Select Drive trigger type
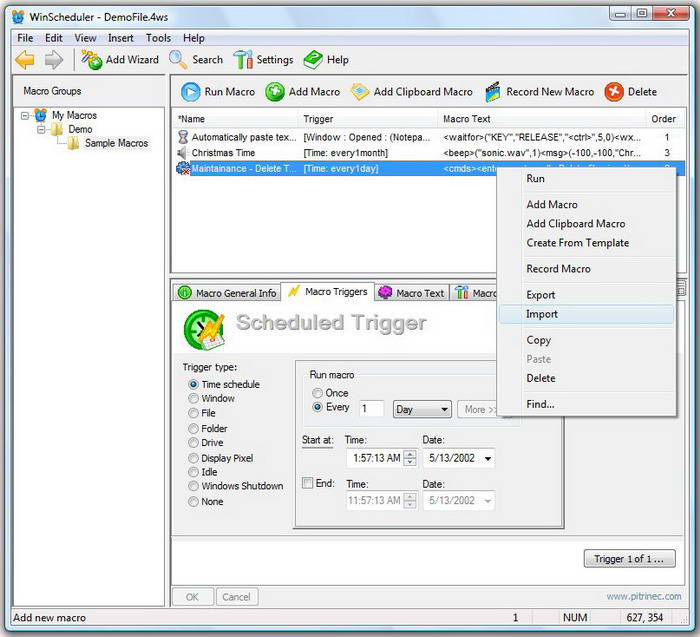 coord(193,443)
